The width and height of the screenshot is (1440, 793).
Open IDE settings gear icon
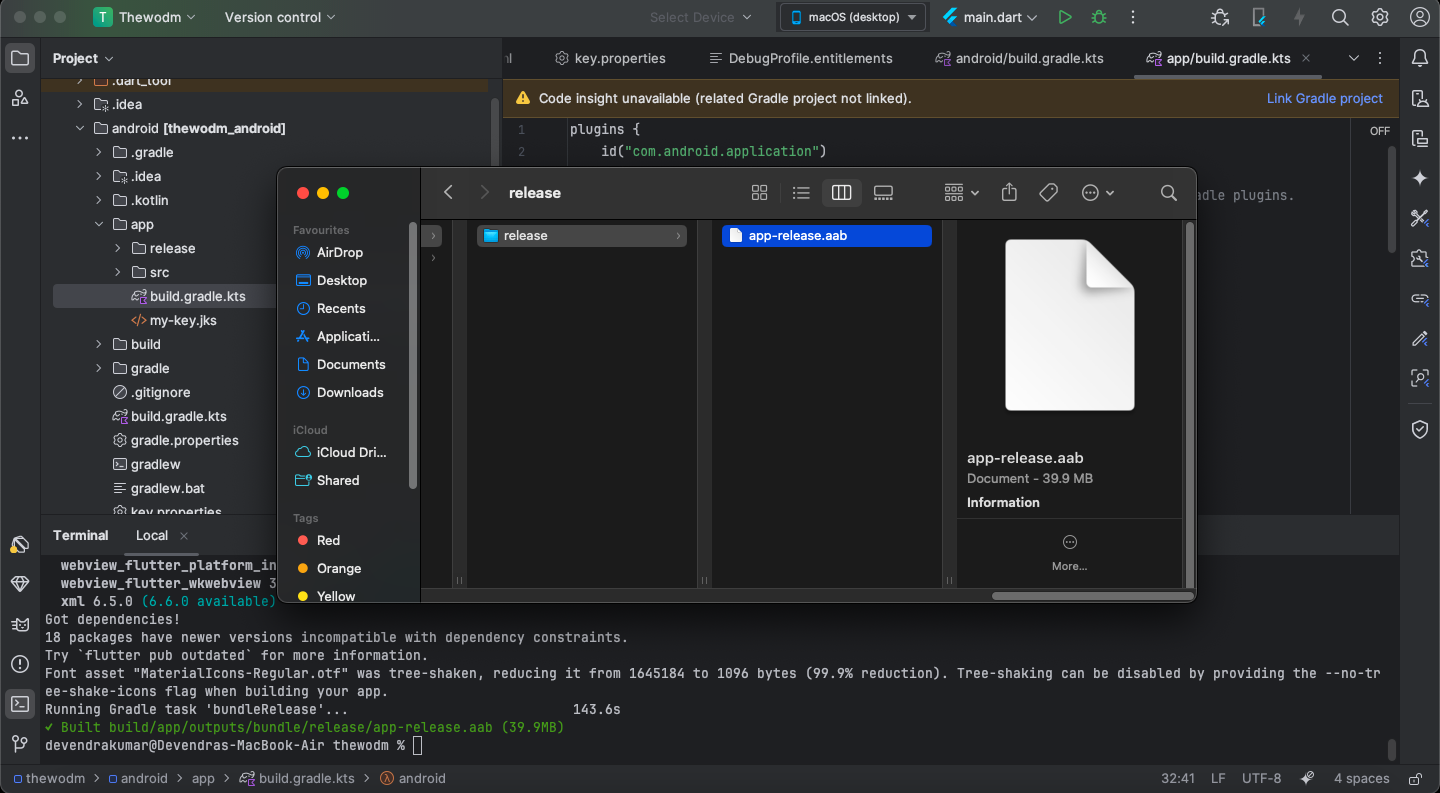click(1380, 17)
